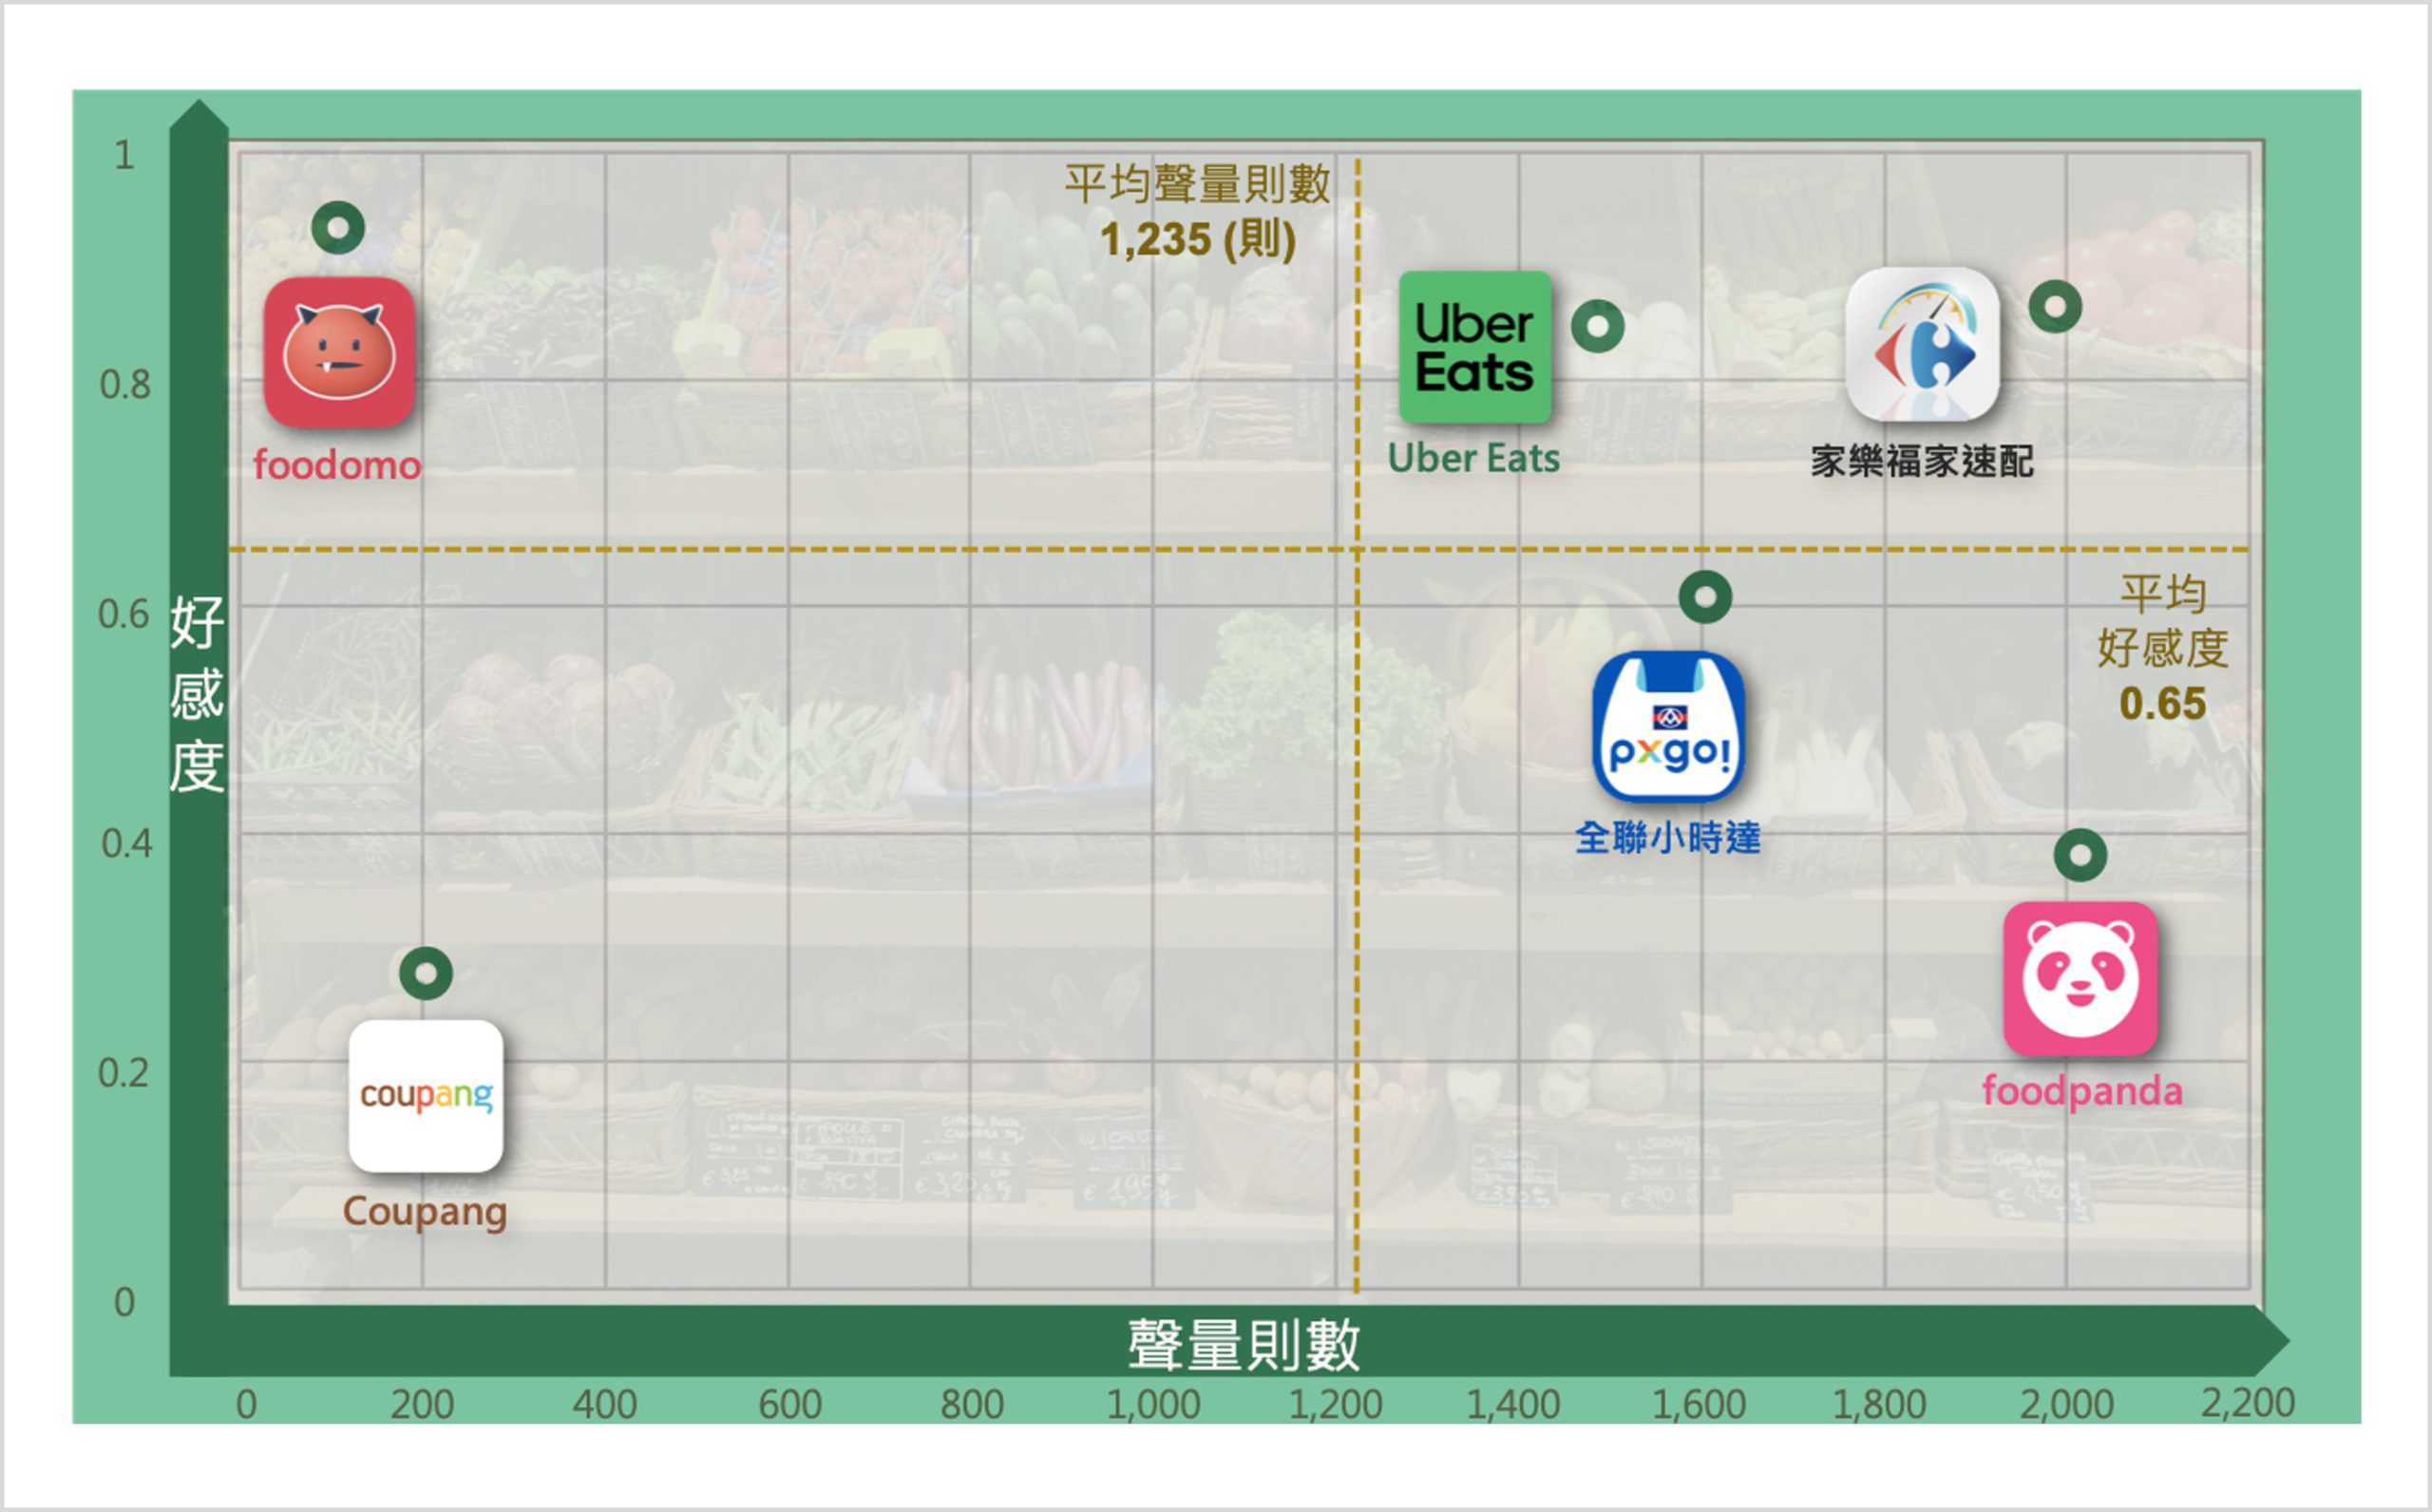Click the x-axis tick label '1,200'
Image resolution: width=2432 pixels, height=1512 pixels.
pos(1335,1405)
